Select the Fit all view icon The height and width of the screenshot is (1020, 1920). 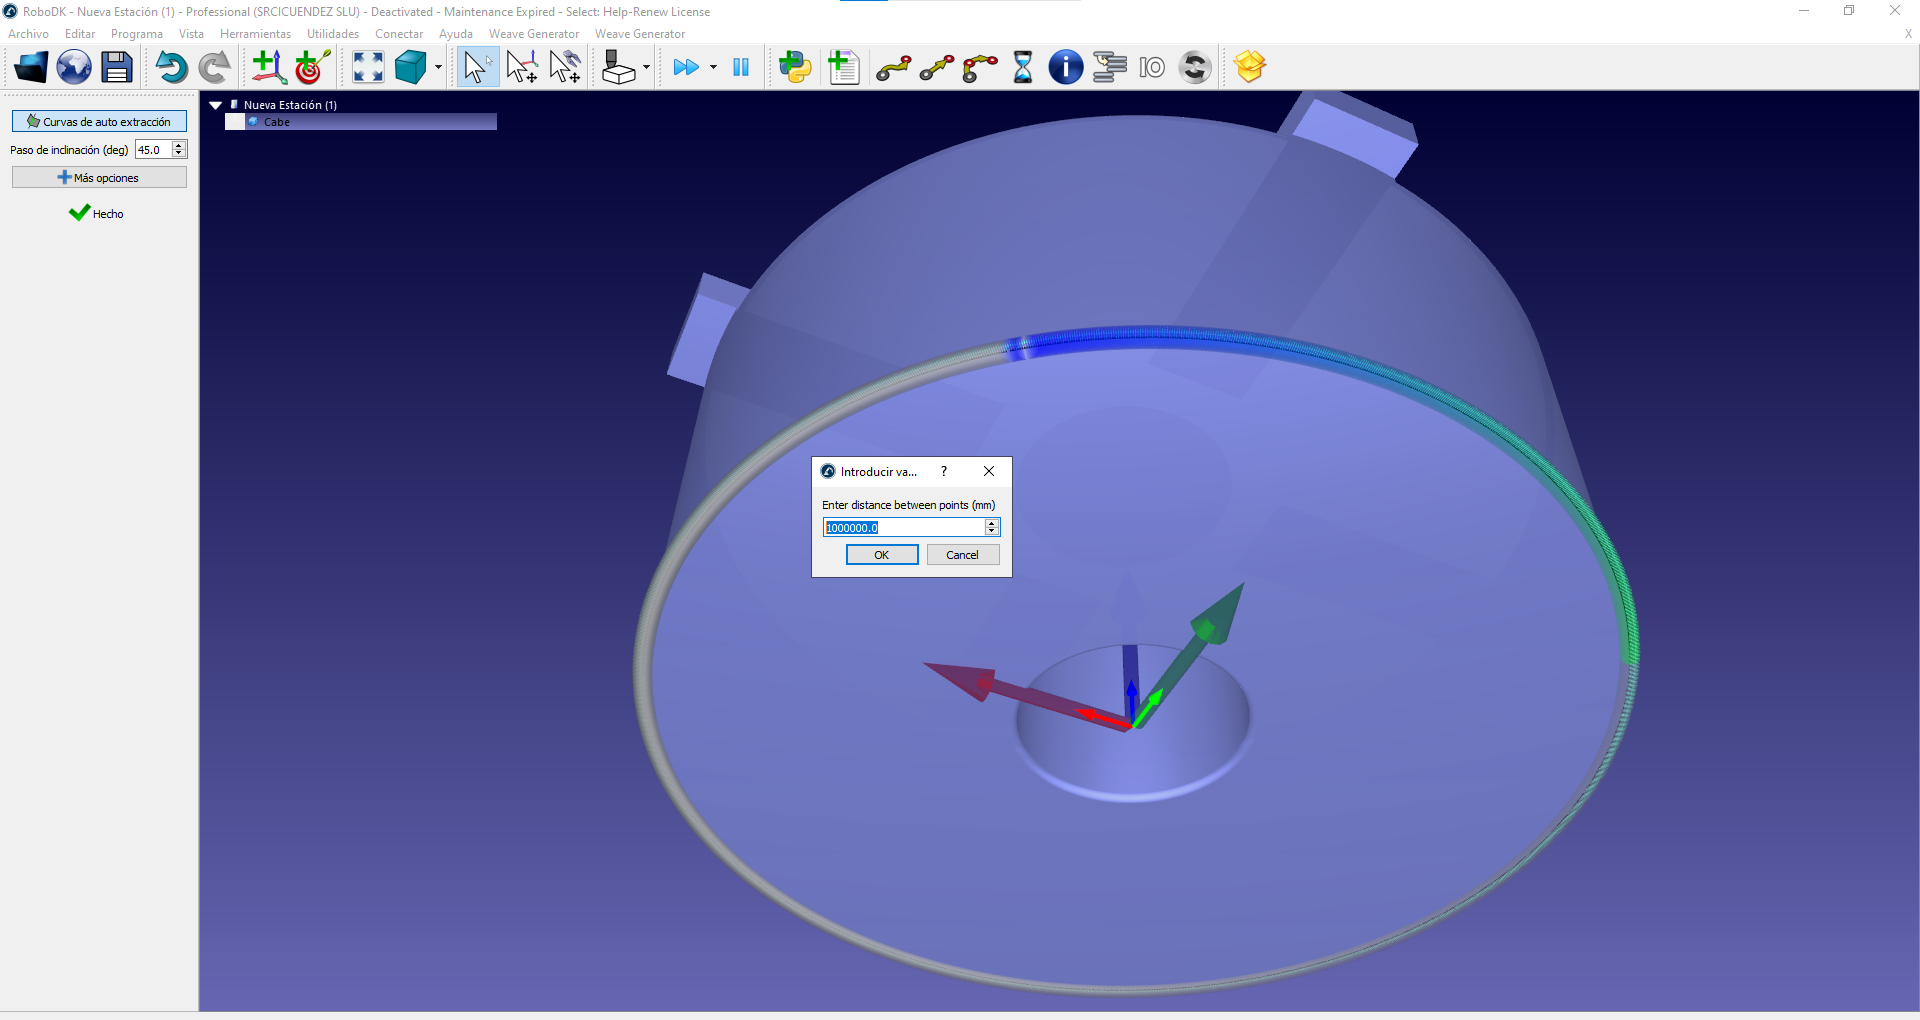click(368, 67)
